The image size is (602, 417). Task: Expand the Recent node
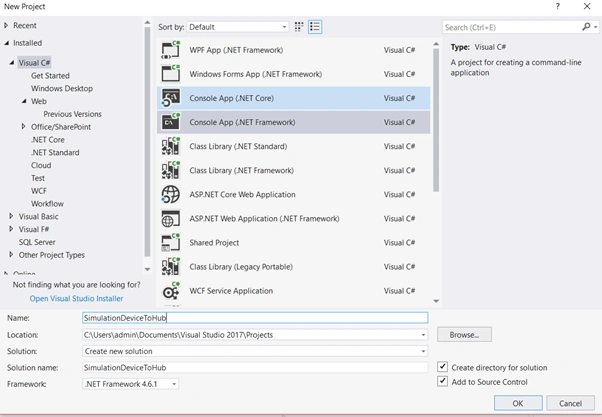tap(6, 26)
